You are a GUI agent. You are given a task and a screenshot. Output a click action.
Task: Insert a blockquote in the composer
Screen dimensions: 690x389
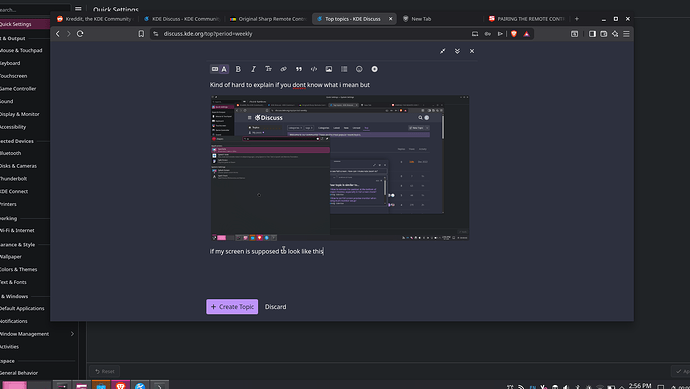[x=299, y=69]
